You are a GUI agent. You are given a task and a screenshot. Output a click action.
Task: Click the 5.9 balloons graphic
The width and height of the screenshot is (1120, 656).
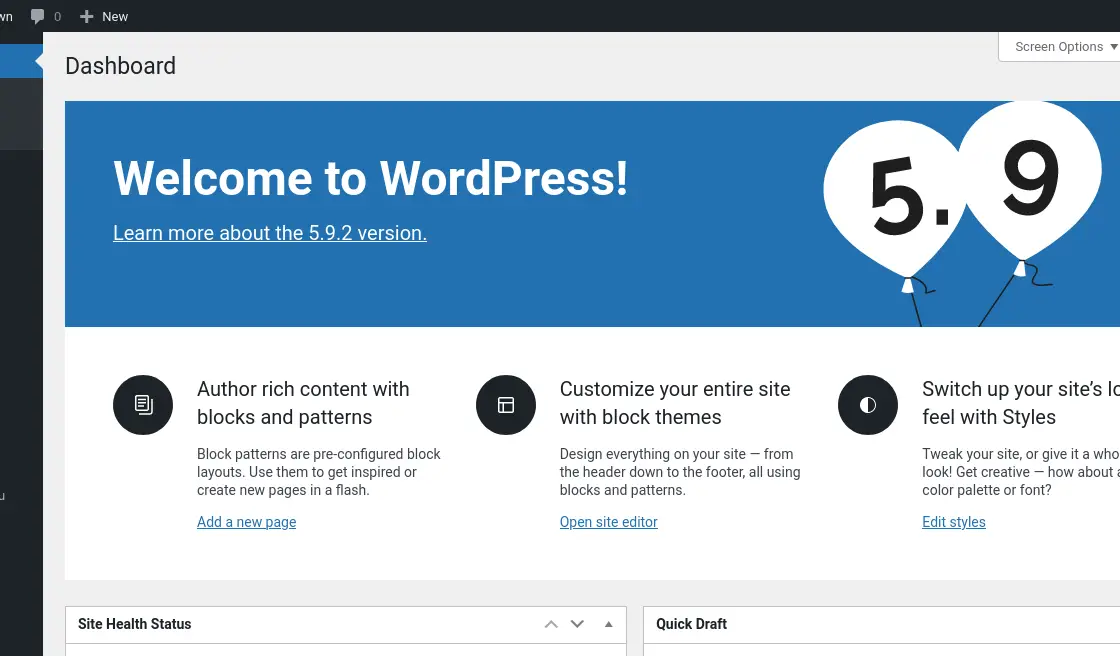(962, 214)
